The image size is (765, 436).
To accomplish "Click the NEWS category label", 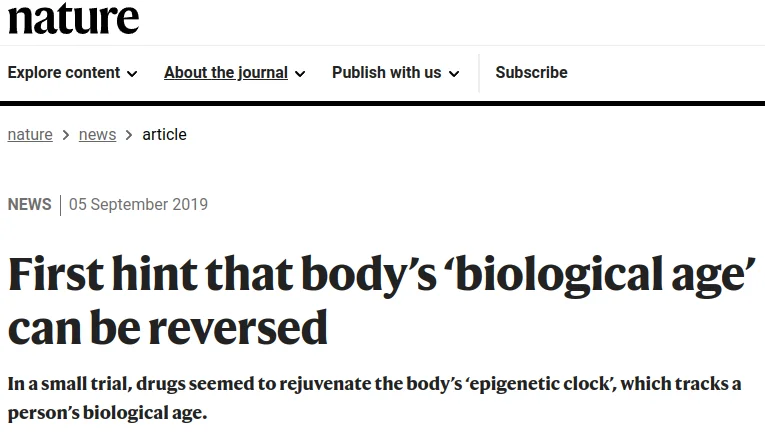I will (29, 204).
